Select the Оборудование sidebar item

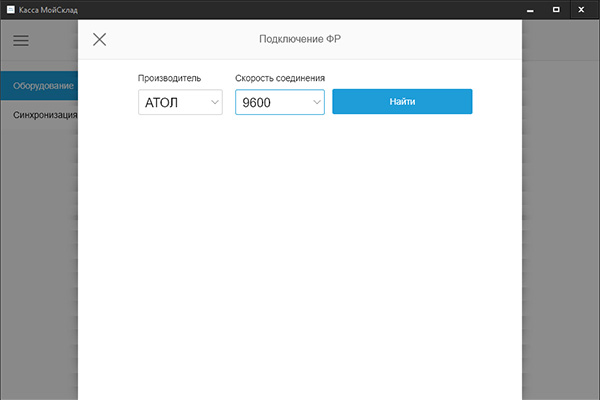click(39, 85)
